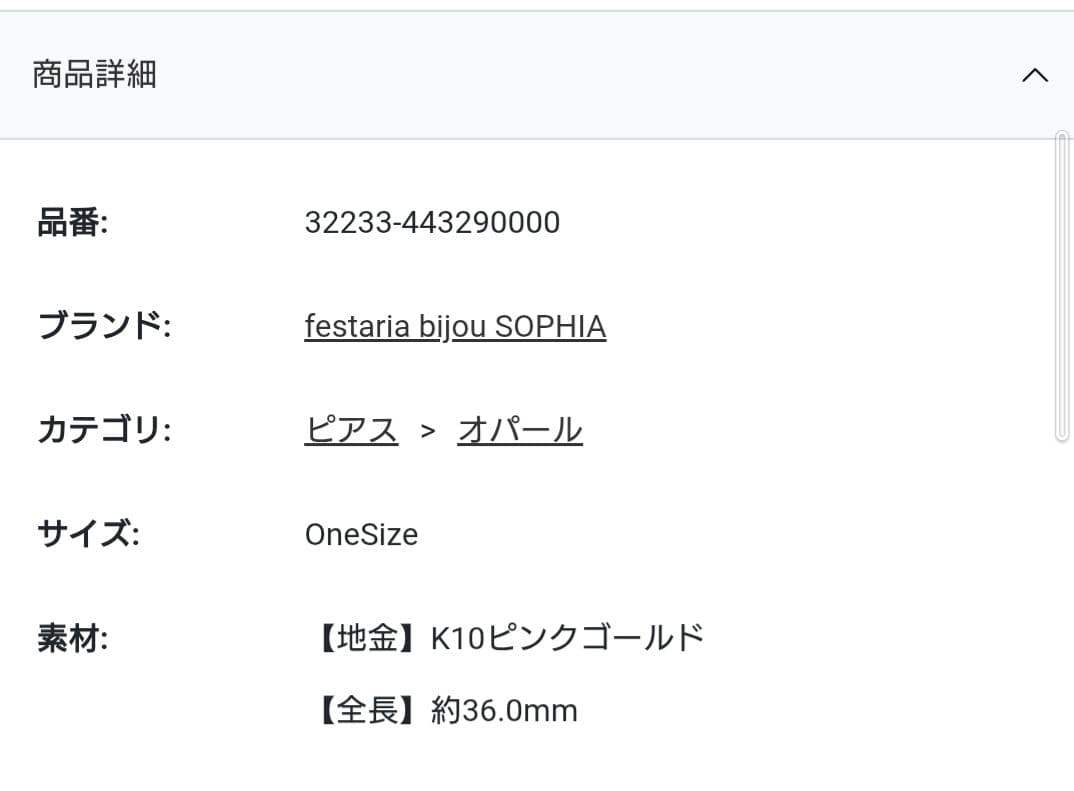Click the サイズ label
Viewport: 1074px width, 791px height.
pos(88,534)
